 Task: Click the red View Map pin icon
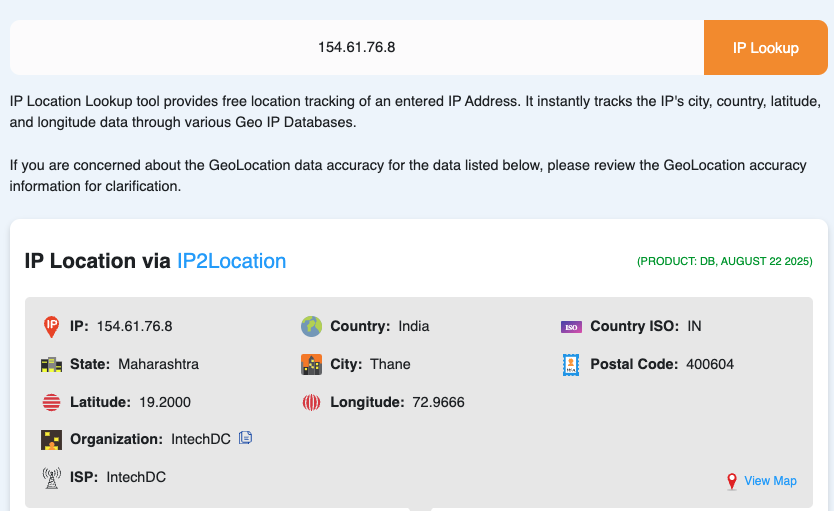(732, 482)
